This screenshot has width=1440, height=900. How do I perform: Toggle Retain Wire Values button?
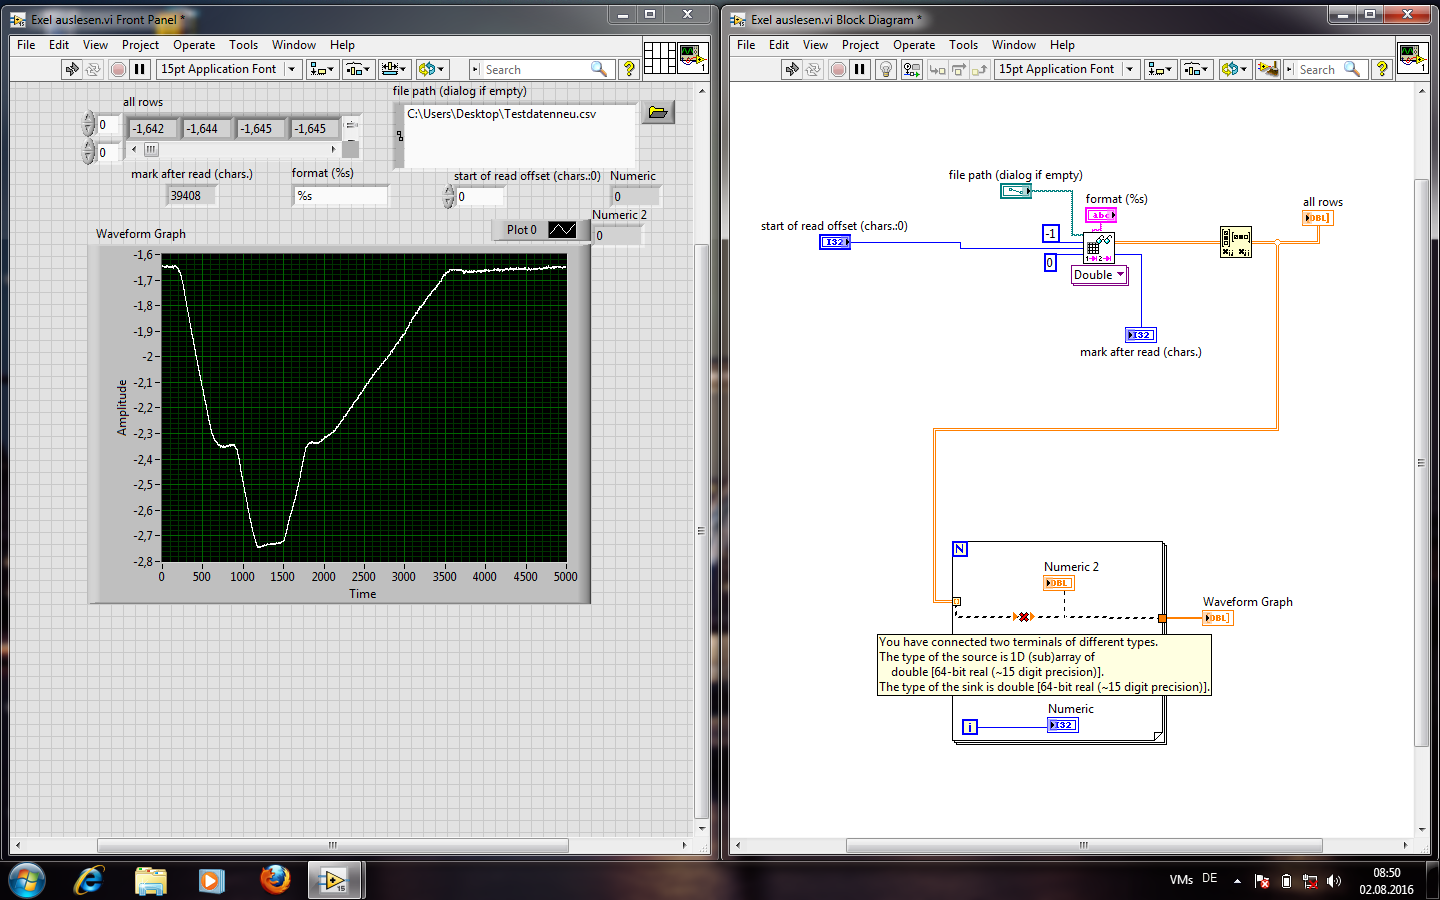pos(911,69)
